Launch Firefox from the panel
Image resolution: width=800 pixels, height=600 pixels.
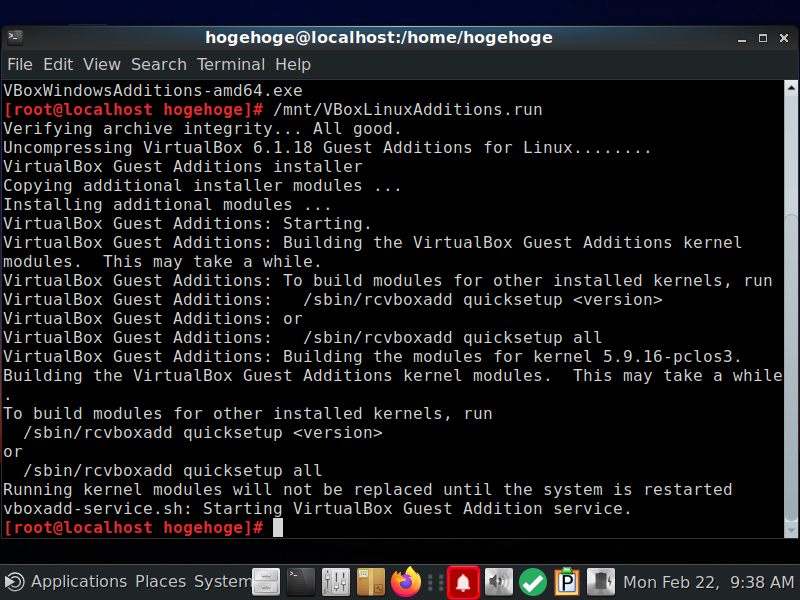pos(406,582)
